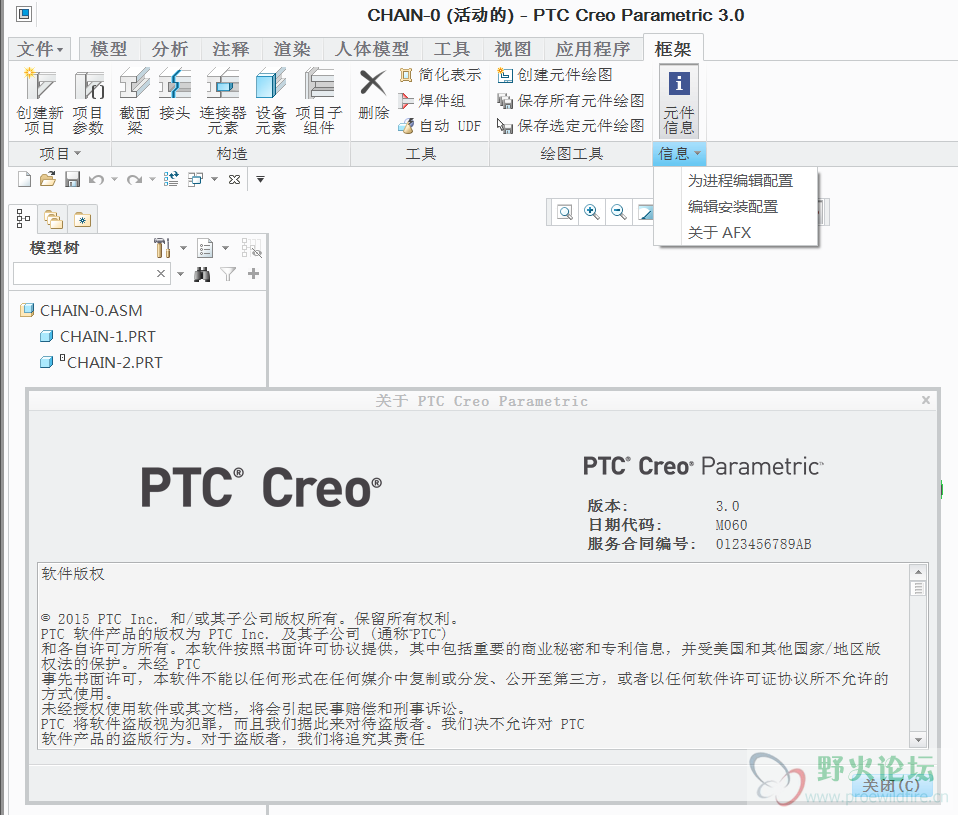The image size is (958, 815).
Task: Close the about PTC Creo dialog
Action: [x=926, y=400]
